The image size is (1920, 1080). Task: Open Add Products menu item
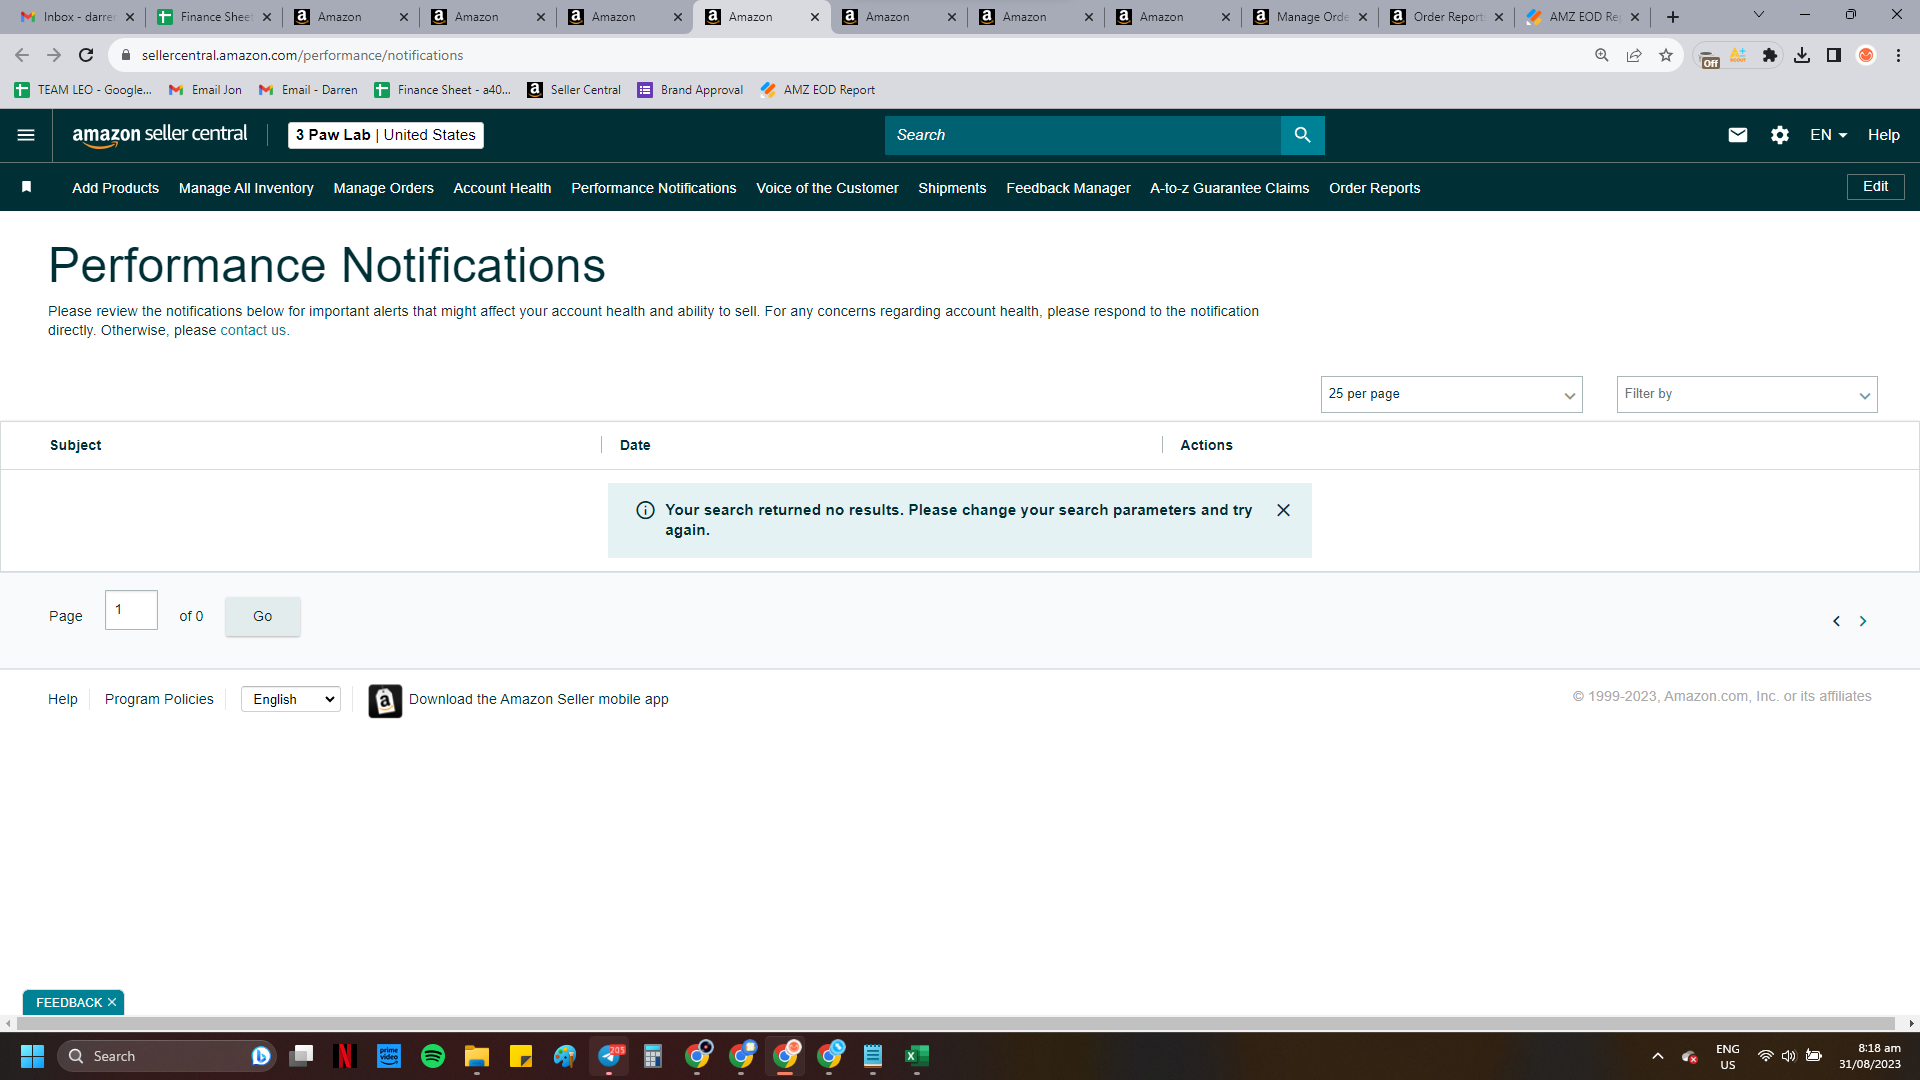point(115,188)
